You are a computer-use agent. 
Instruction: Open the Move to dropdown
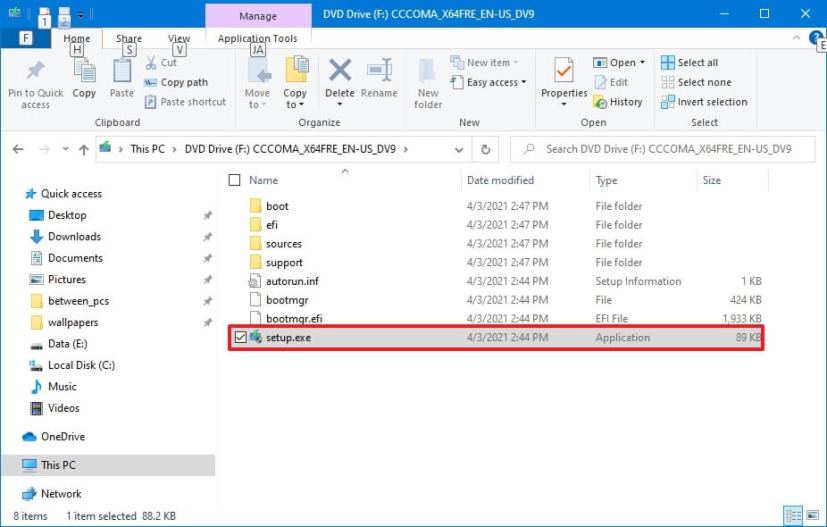(x=257, y=82)
